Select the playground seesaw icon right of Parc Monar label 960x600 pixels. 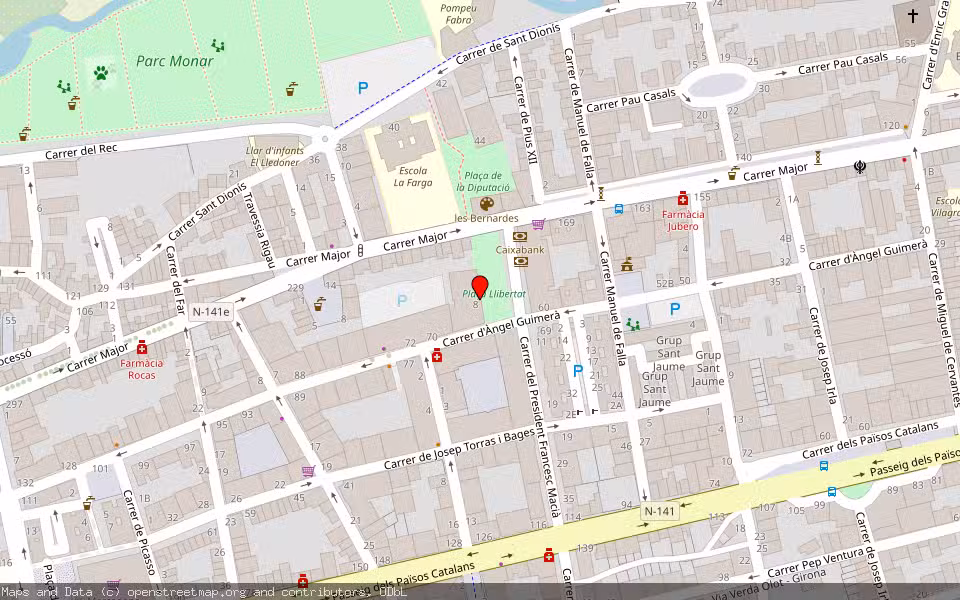217,45
